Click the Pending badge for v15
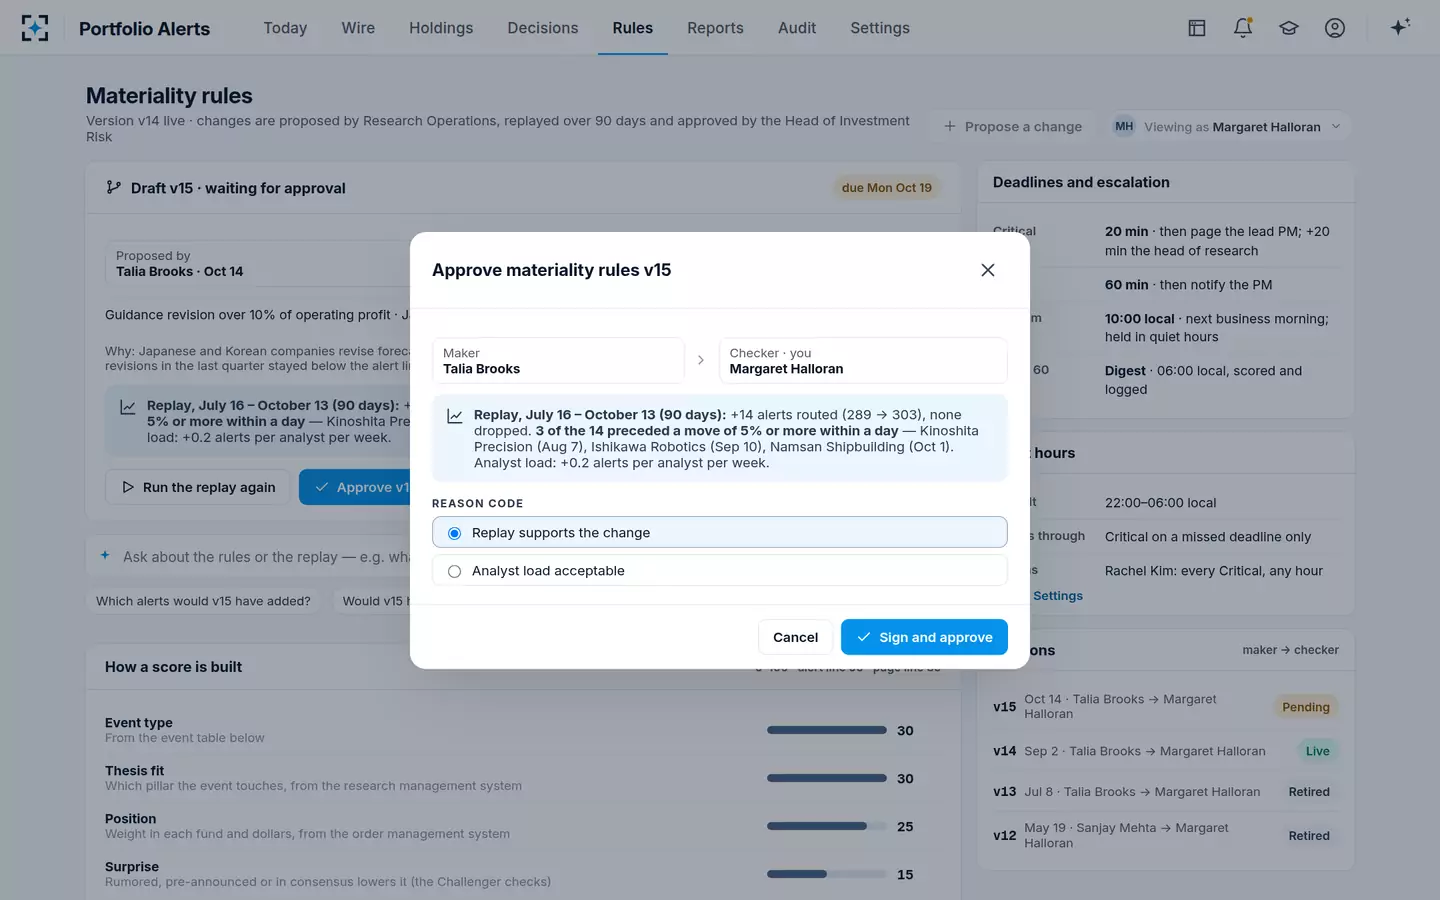The image size is (1440, 900). tap(1305, 707)
